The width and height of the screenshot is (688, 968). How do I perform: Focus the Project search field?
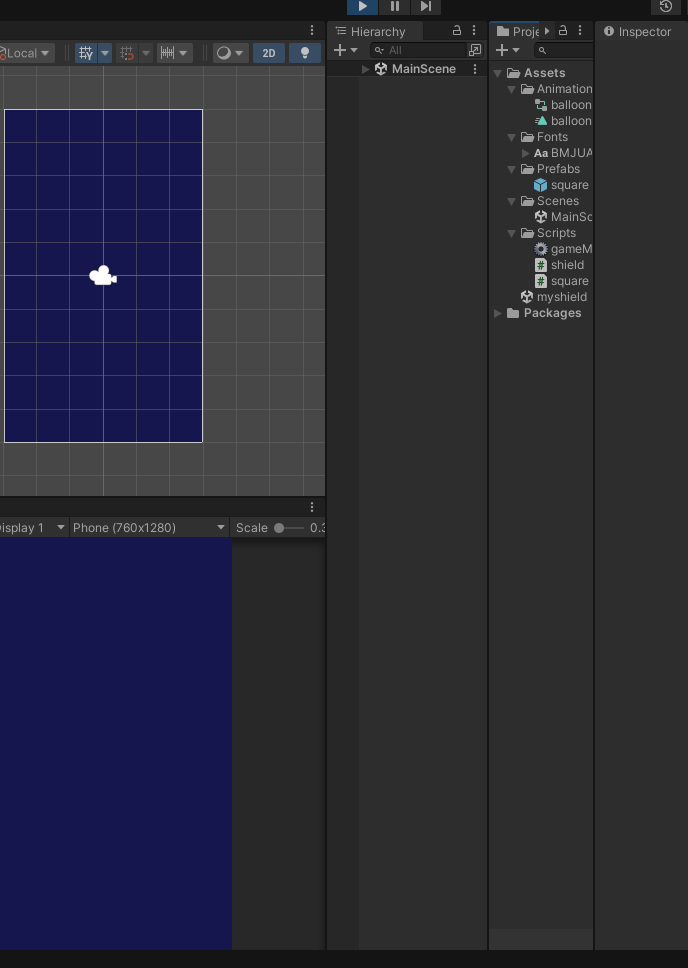coord(563,50)
